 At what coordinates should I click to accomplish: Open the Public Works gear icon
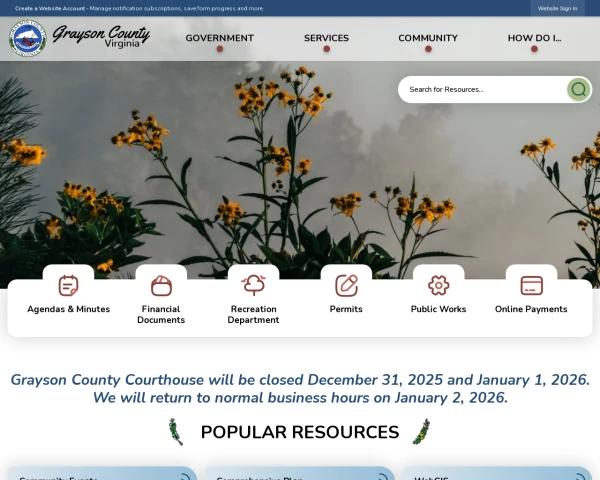pos(439,286)
